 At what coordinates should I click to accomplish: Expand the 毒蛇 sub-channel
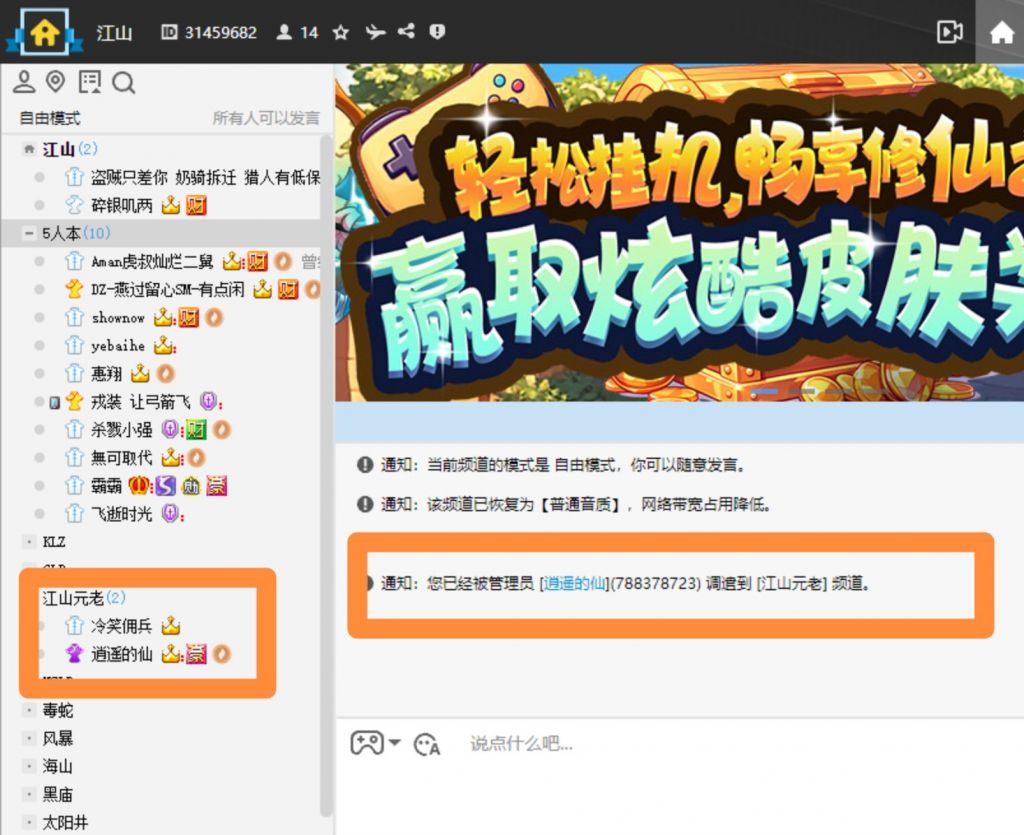click(x=29, y=710)
